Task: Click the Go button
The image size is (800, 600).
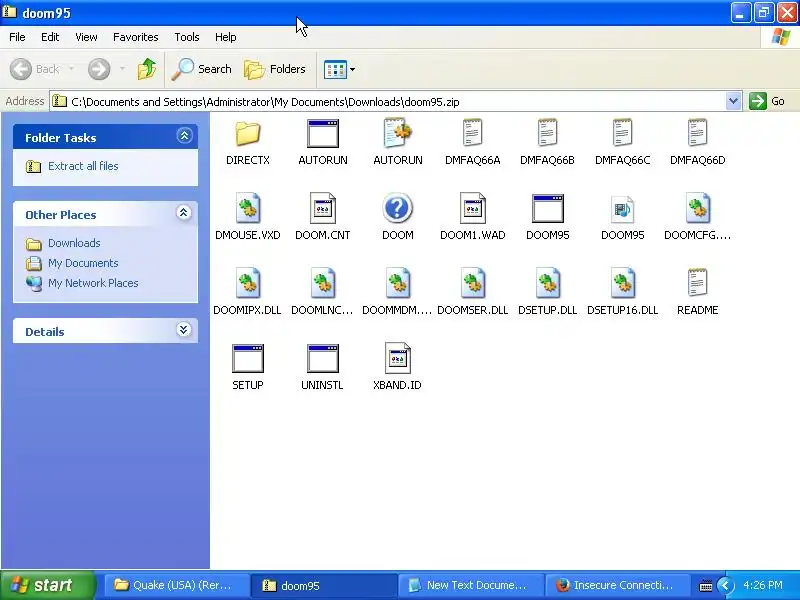Action: (x=767, y=101)
